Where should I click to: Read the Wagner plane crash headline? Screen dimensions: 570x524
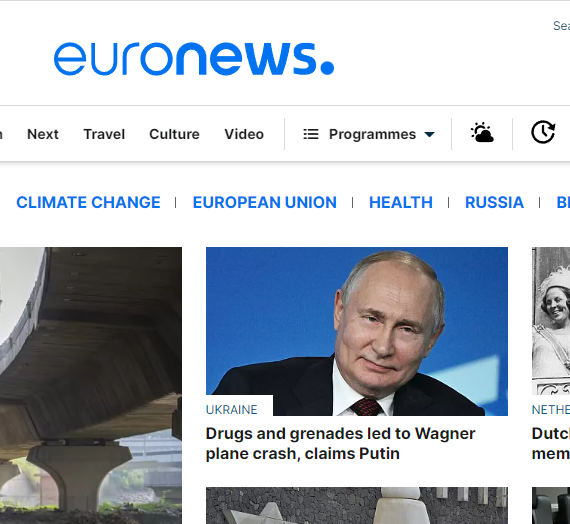click(x=340, y=444)
